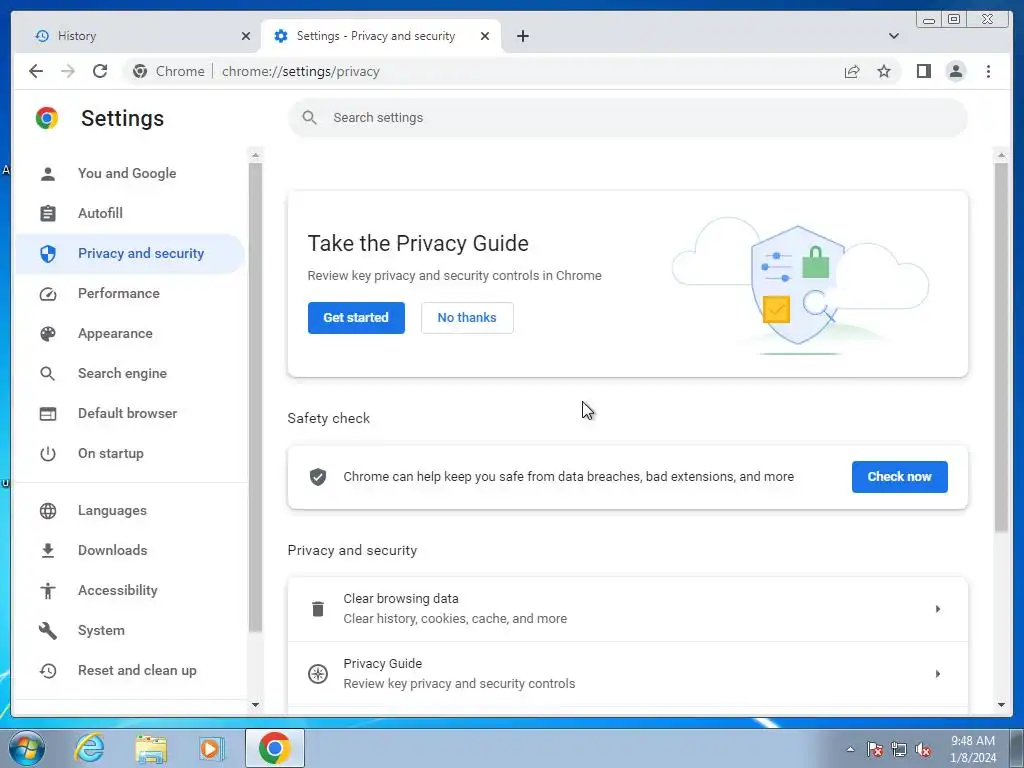
Task: Open Reset and clean up
Action: pos(137,671)
